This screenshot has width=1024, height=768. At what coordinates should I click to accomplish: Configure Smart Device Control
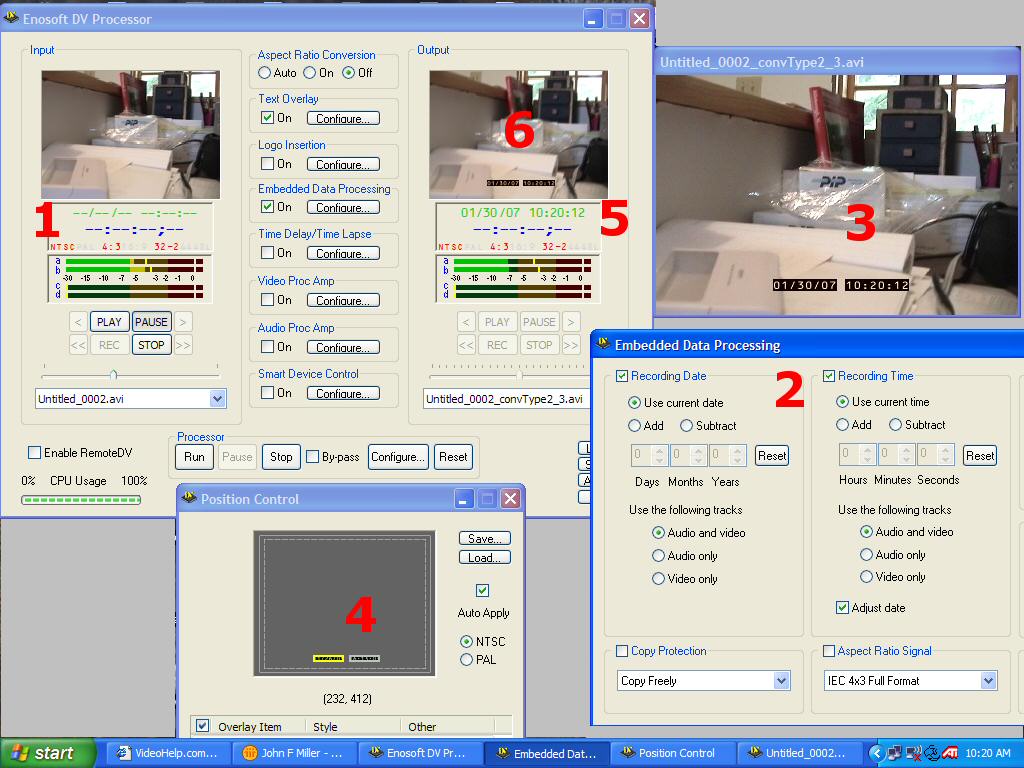click(343, 393)
